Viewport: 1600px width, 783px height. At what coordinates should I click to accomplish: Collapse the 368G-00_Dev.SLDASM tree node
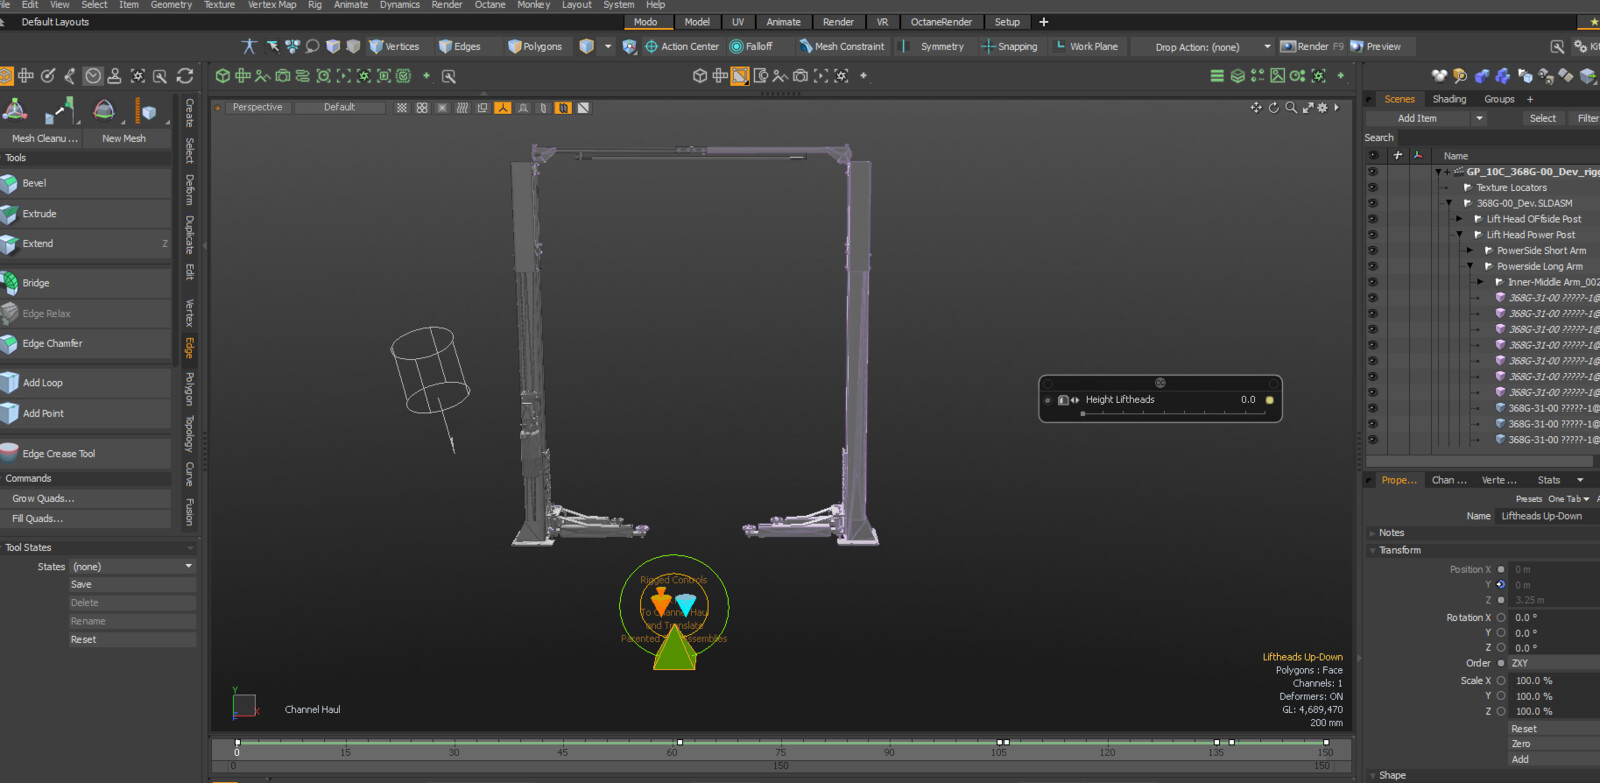point(1449,203)
